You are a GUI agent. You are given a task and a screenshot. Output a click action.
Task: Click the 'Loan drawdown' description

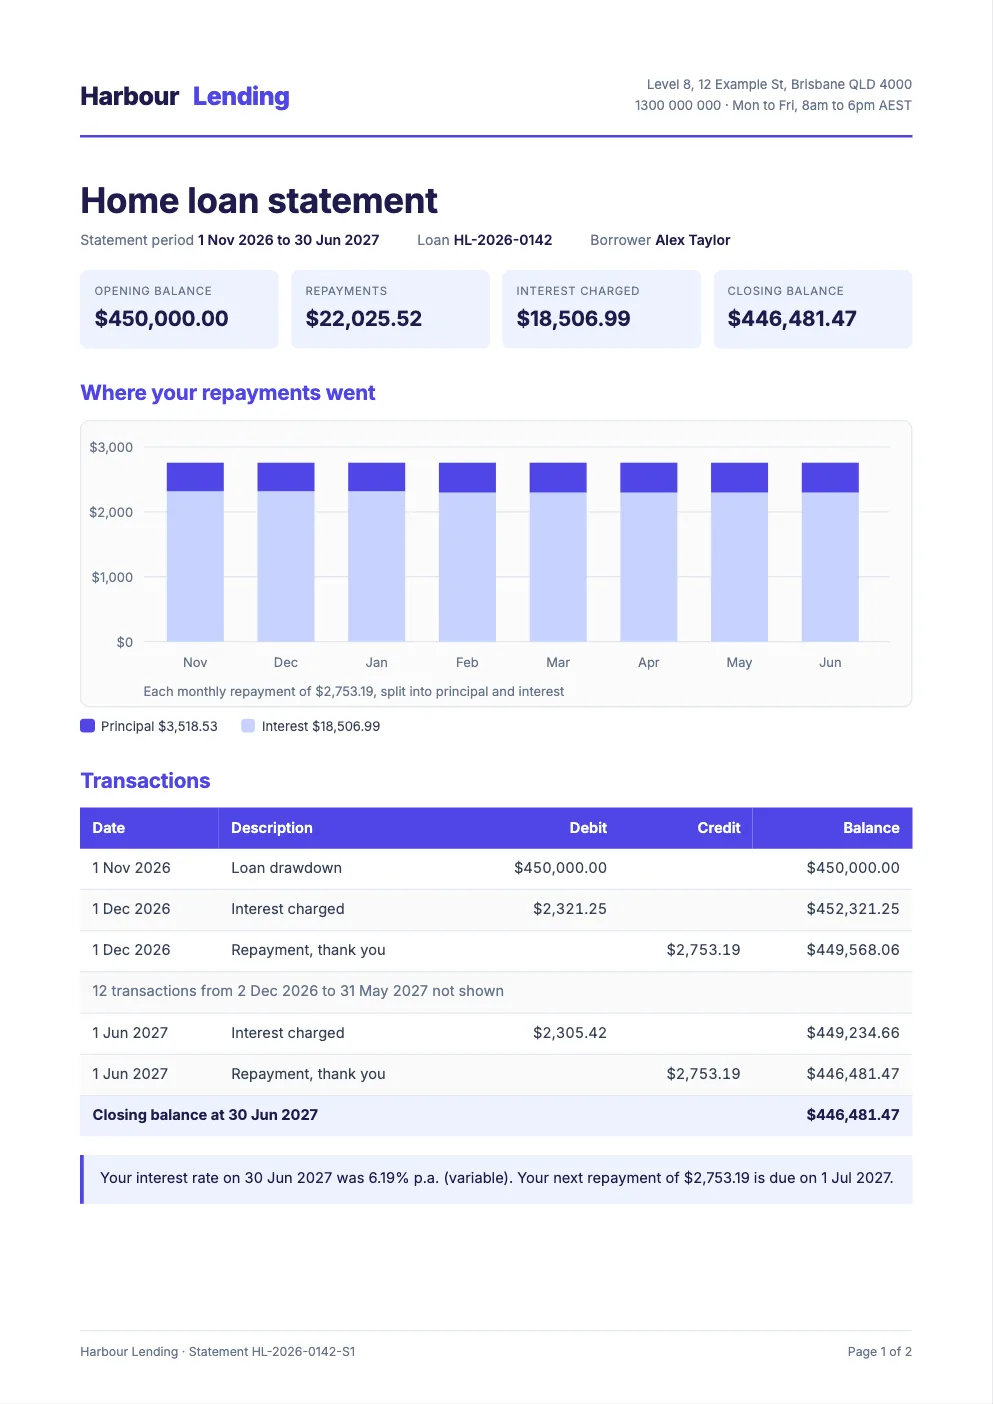286,868
